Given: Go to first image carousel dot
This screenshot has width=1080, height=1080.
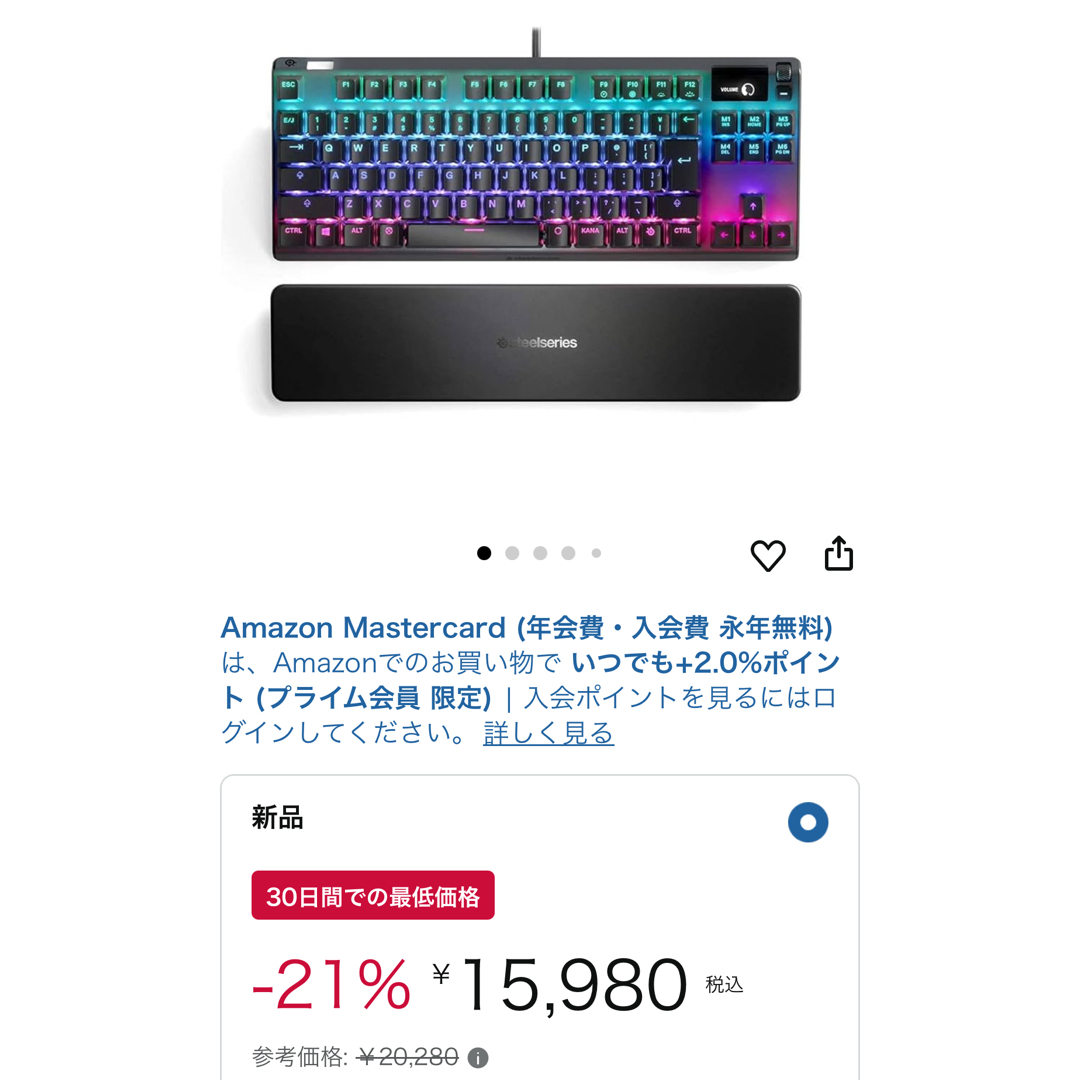Looking at the screenshot, I should coord(484,553).
